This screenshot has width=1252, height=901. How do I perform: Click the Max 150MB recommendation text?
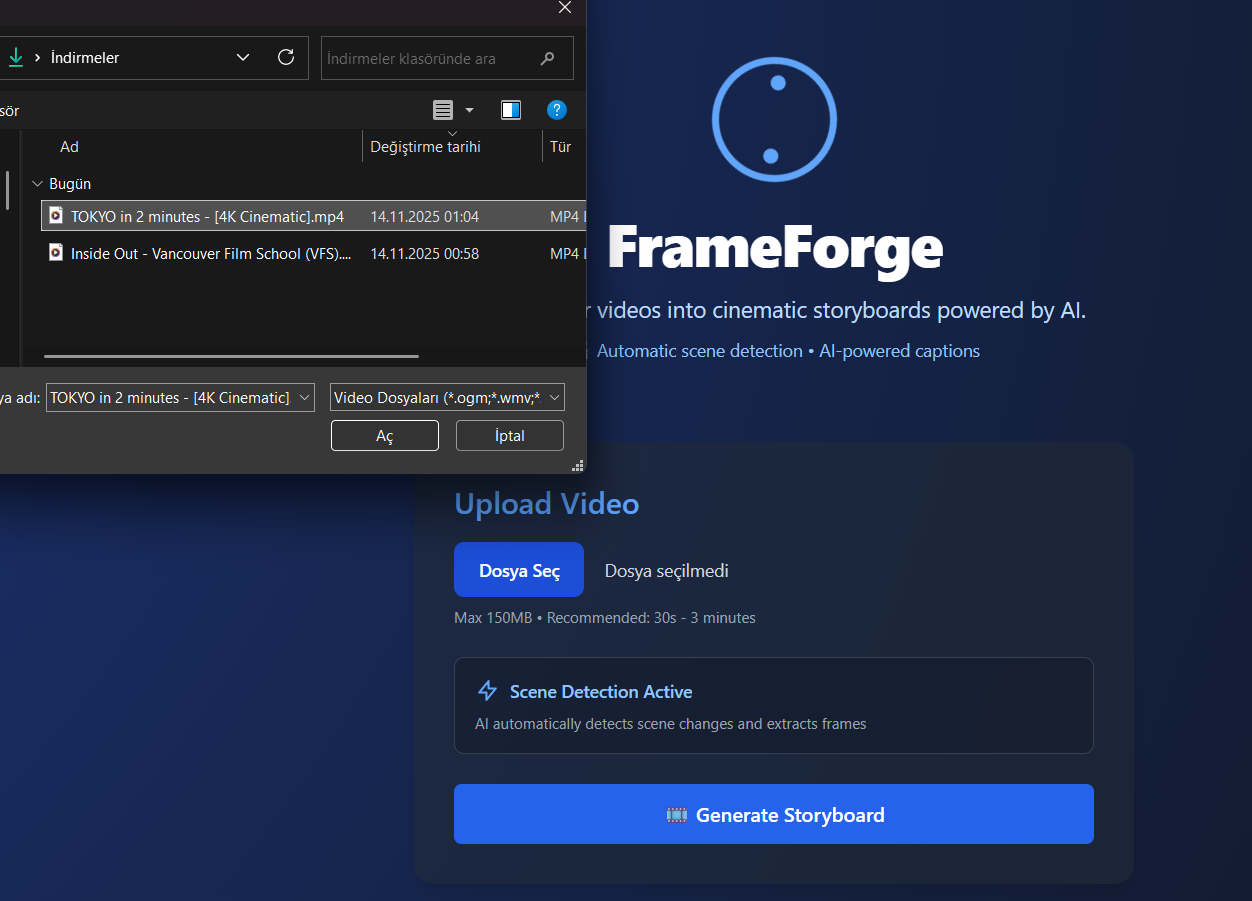(x=605, y=618)
